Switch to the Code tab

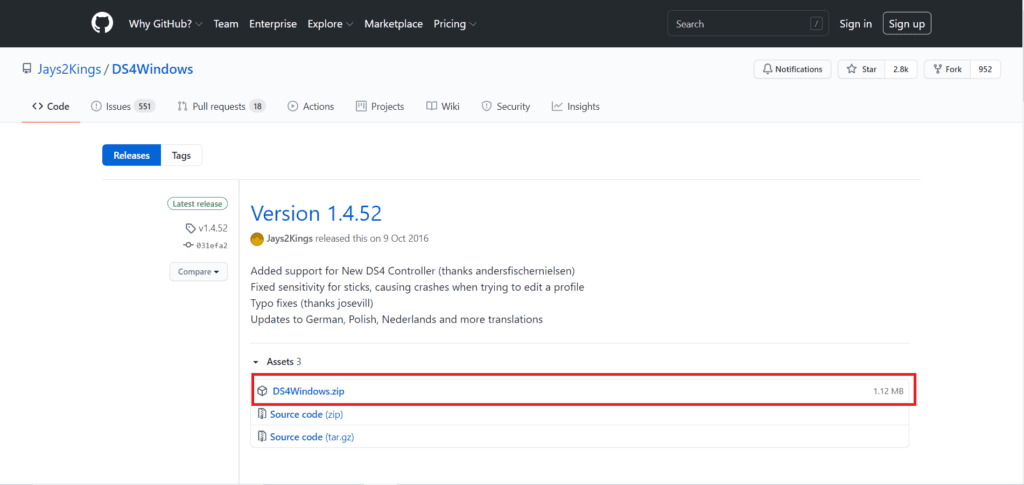tap(50, 106)
